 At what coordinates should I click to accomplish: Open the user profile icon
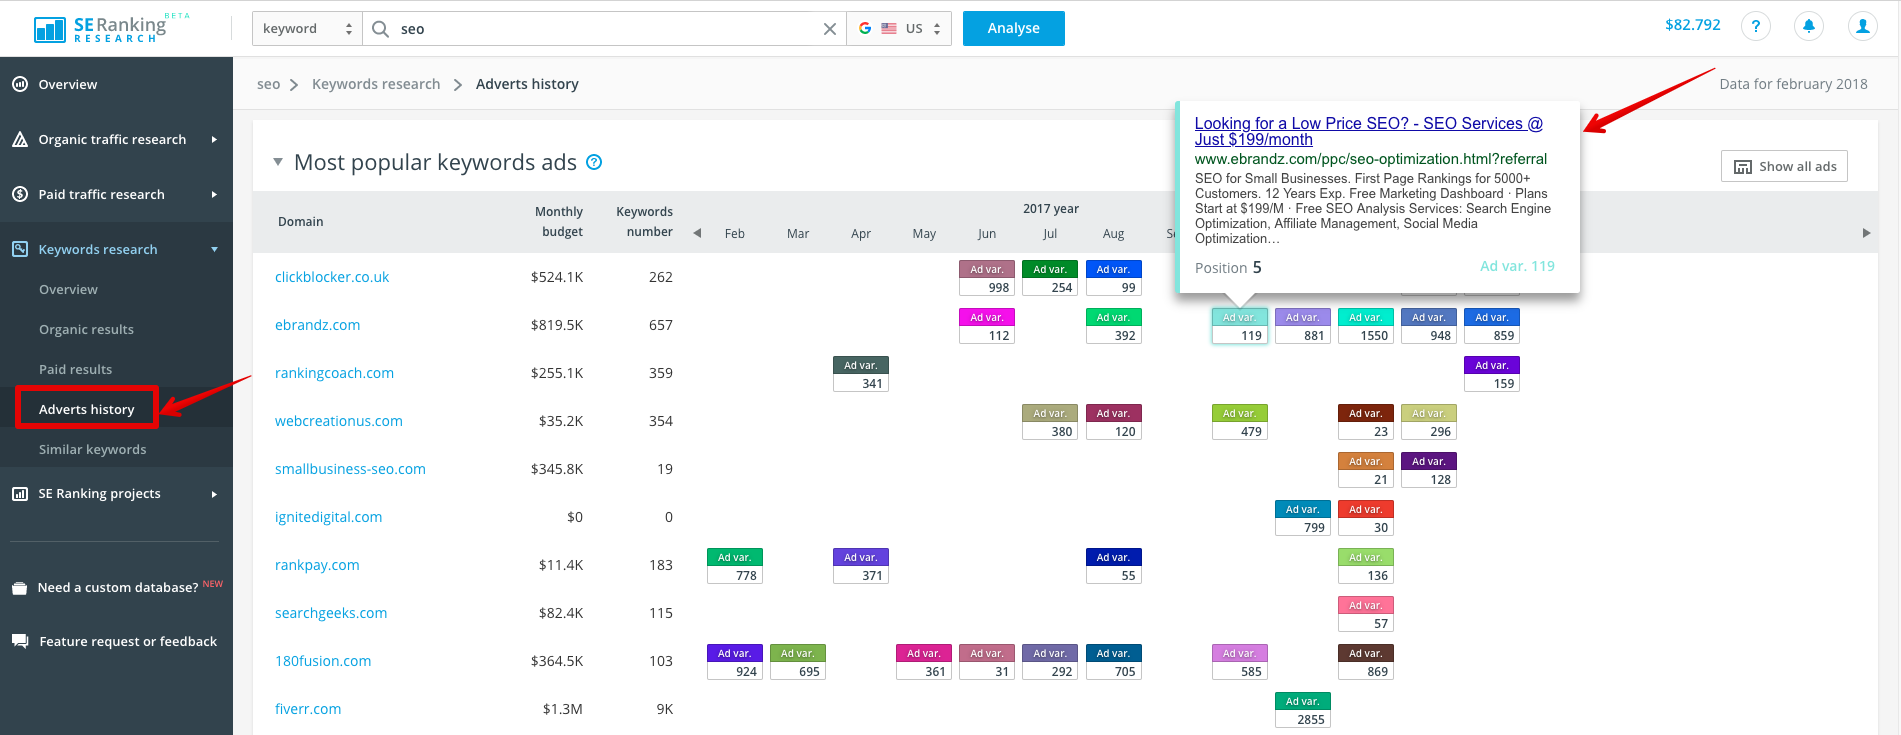(x=1862, y=27)
